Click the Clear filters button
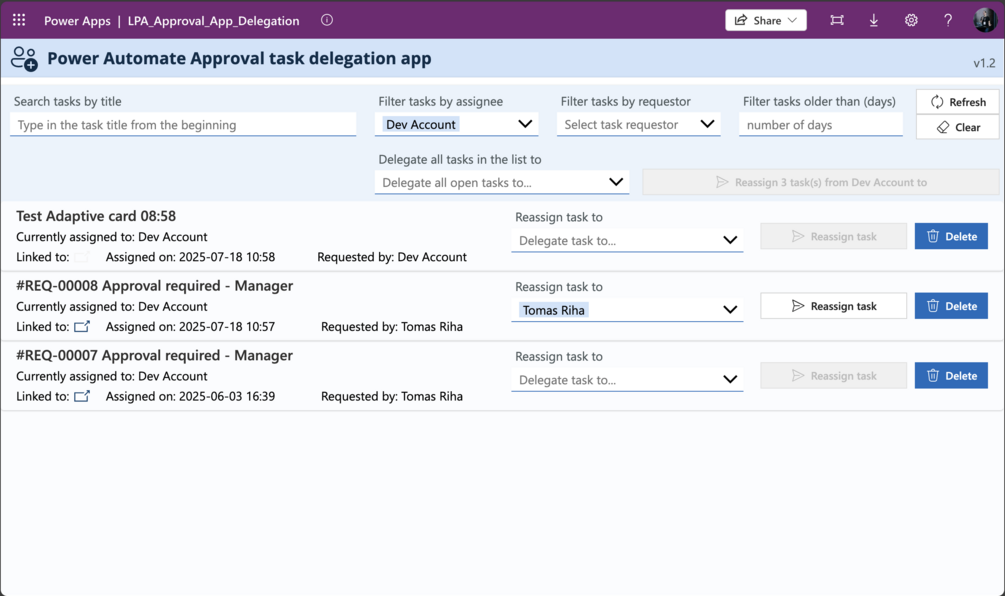Viewport: 1005px width, 596px height. (957, 127)
